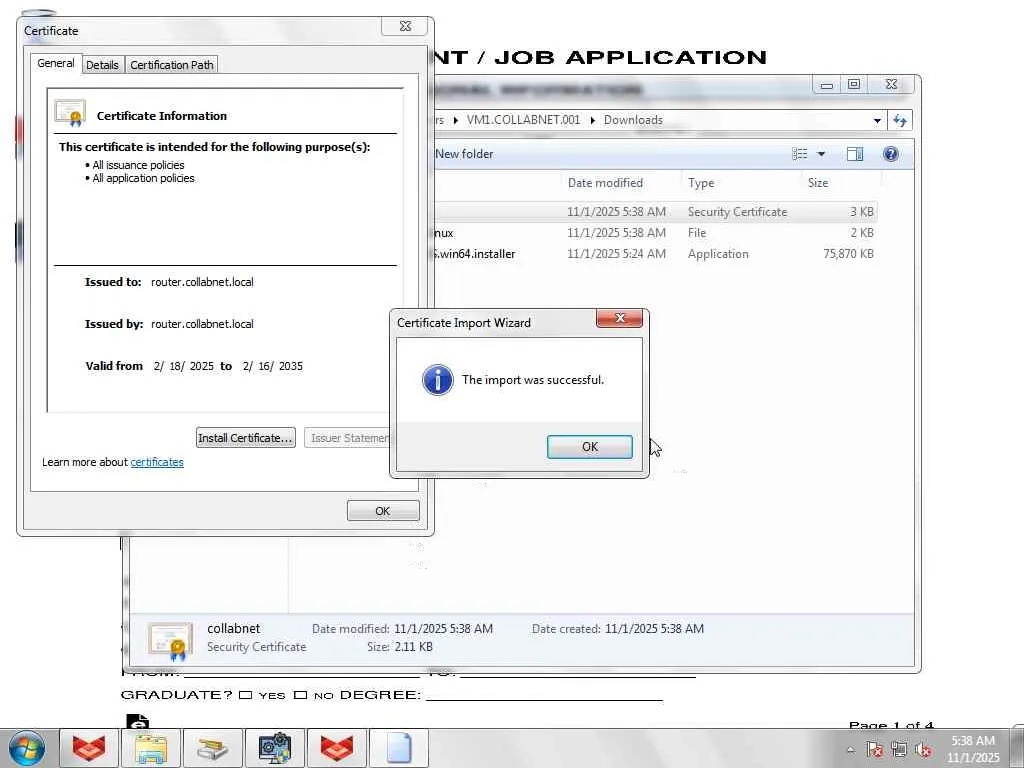Screen dimensions: 1024x768
Task: Check the YES graduate checkbox in the document
Action: [x=246, y=695]
